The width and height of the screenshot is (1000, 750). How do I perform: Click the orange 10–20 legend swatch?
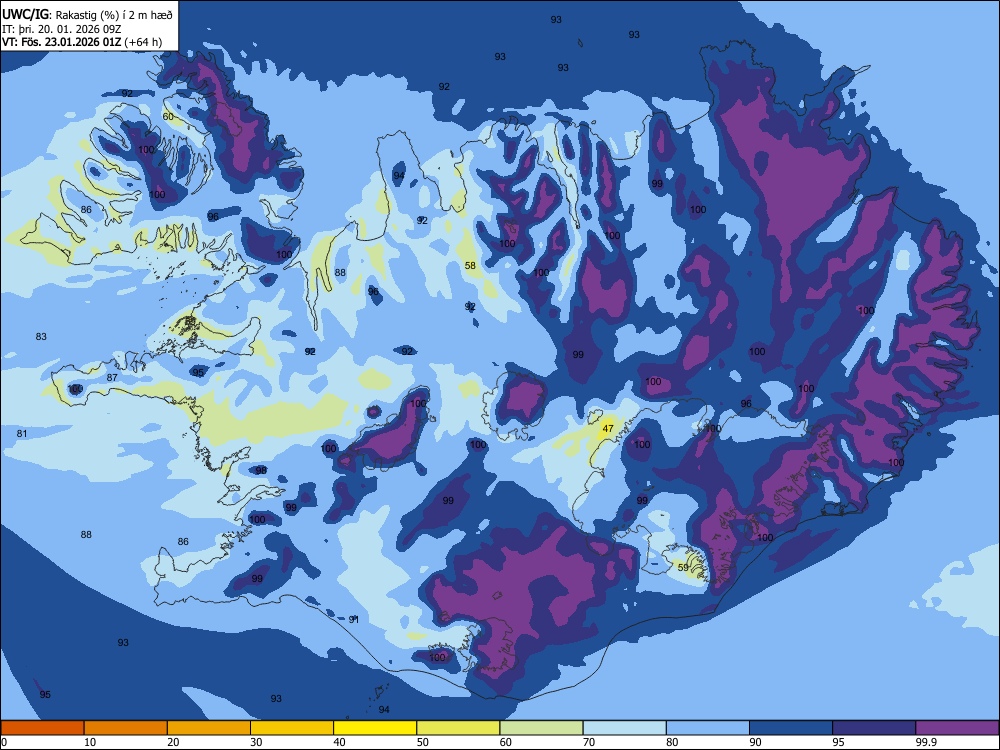(126, 728)
